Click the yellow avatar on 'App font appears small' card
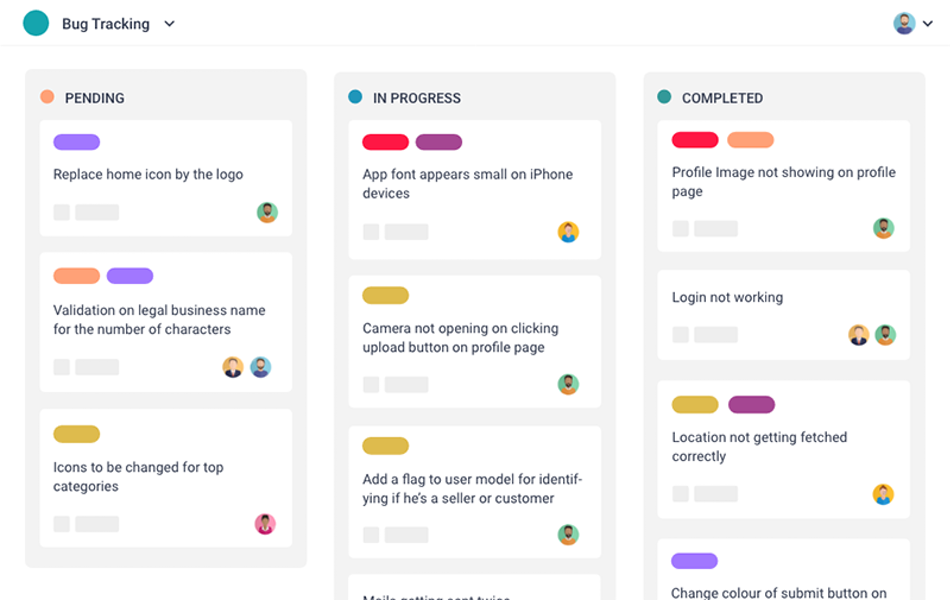 point(569,231)
